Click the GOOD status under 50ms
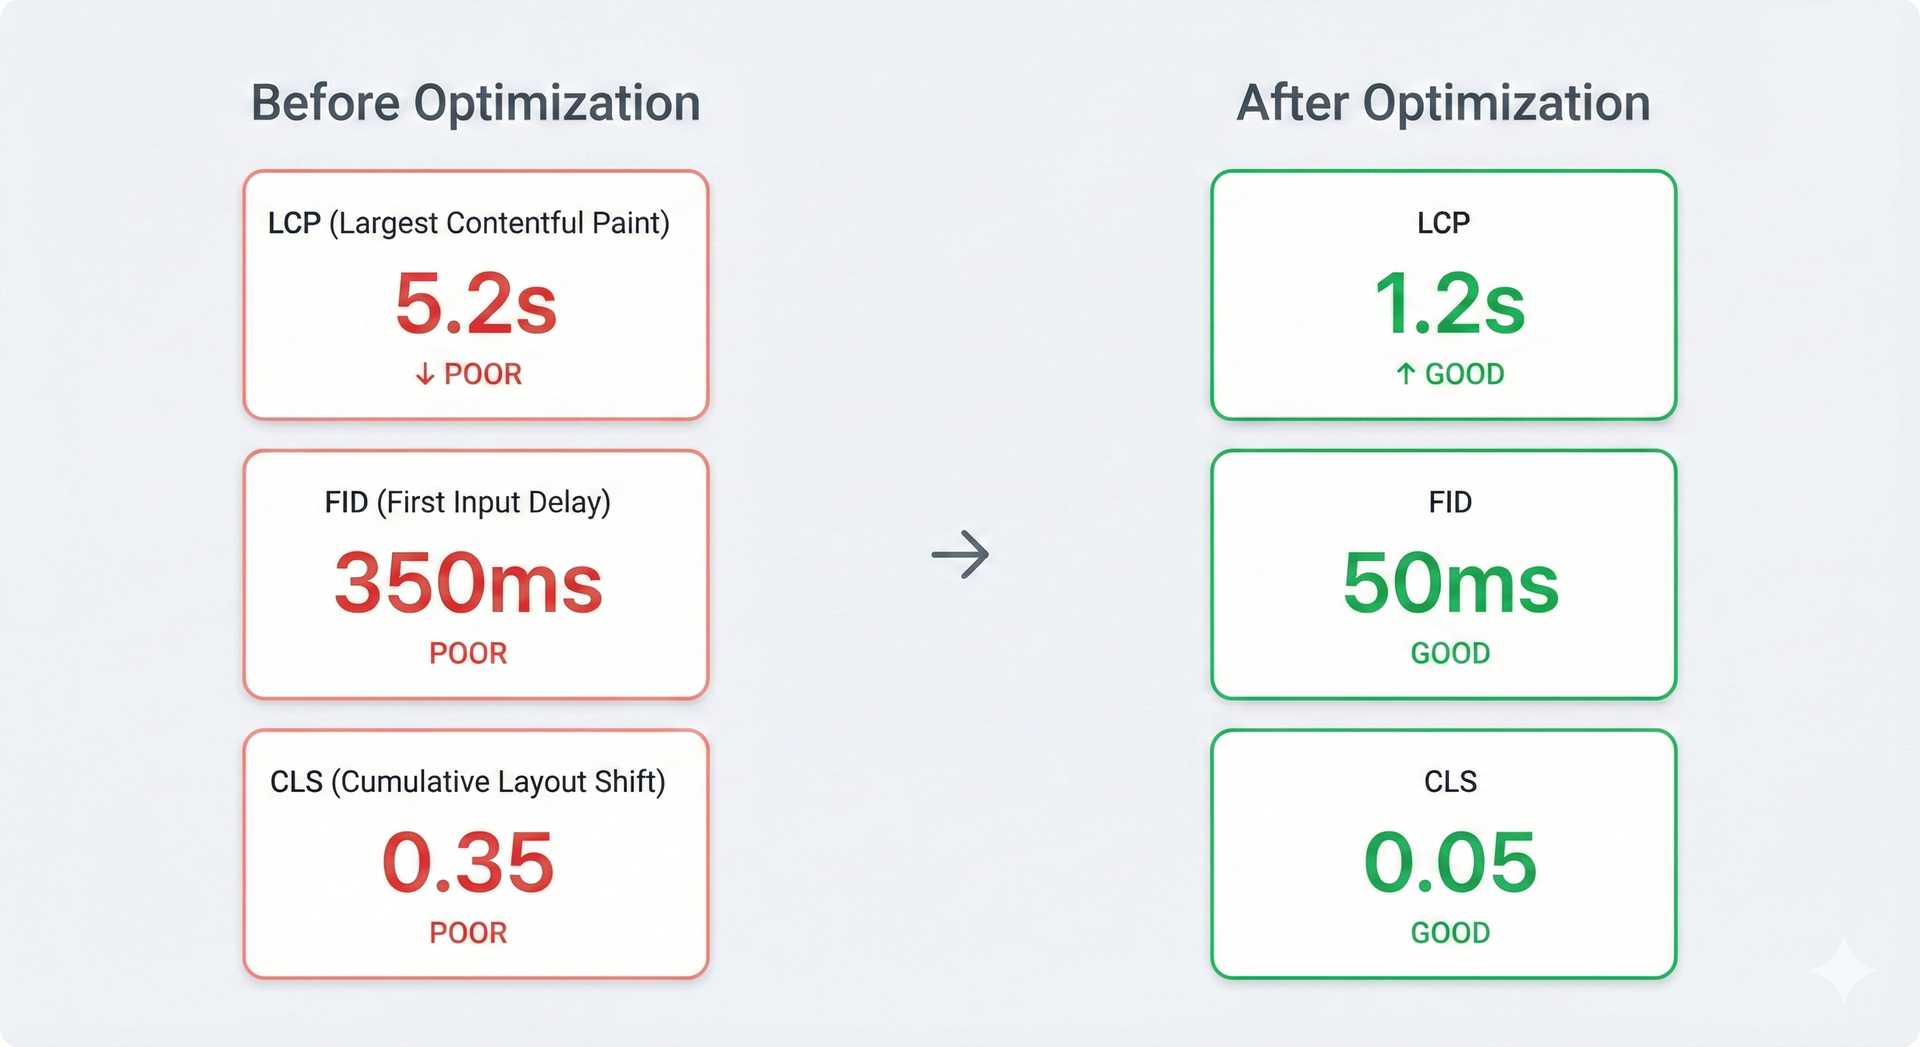Viewport: 1920px width, 1047px height. (x=1450, y=653)
